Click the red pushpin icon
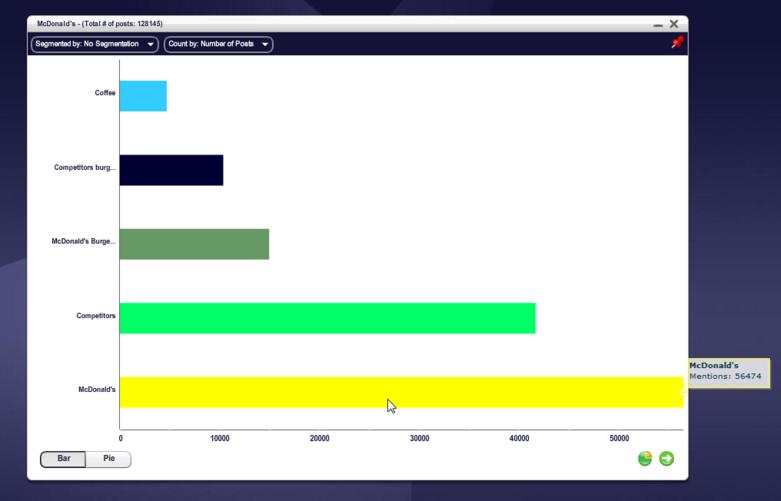This screenshot has width=781, height=501. (x=677, y=42)
